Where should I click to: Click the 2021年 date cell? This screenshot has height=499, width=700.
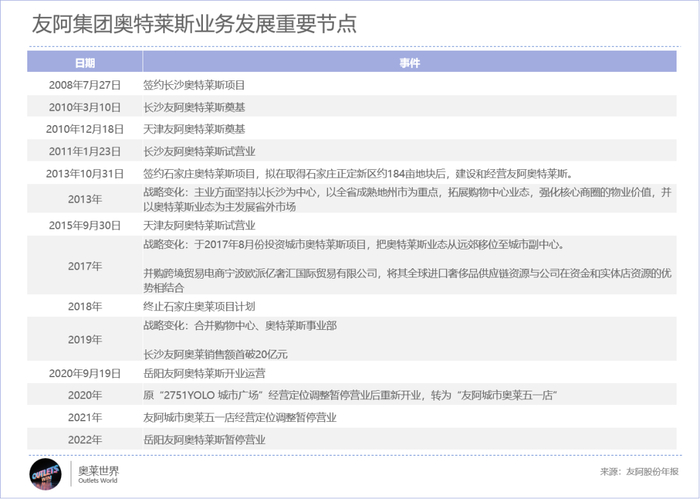[85, 418]
